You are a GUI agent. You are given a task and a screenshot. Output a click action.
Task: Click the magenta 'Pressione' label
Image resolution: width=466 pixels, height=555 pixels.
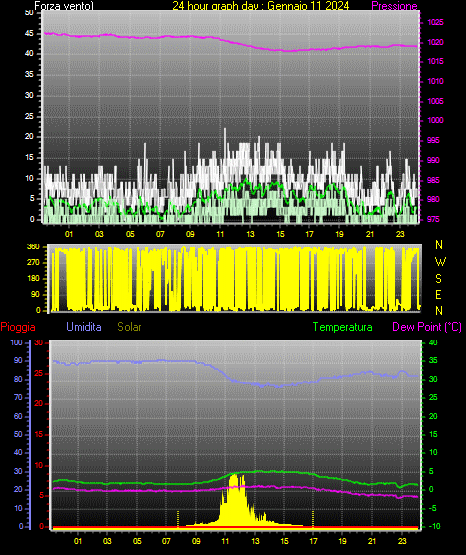395,6
